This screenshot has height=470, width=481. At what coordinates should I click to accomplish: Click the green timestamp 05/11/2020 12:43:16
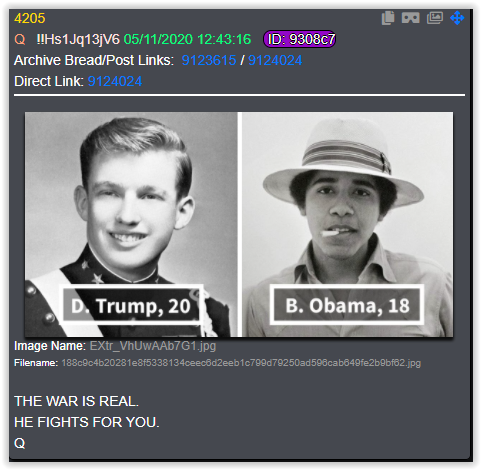click(187, 39)
